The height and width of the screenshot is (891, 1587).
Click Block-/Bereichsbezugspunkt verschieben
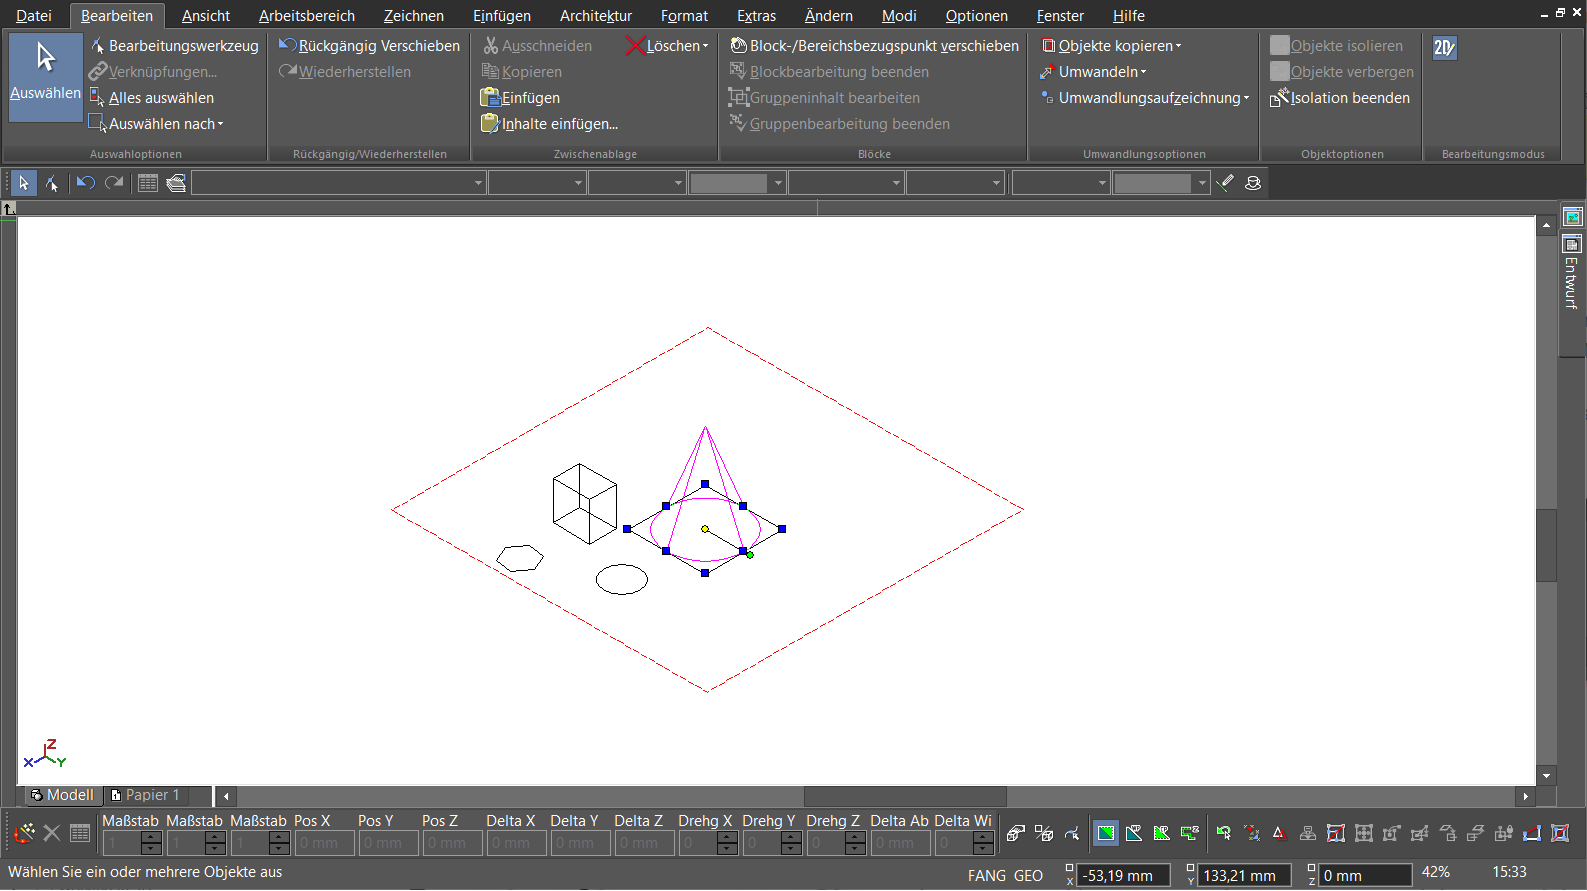(x=874, y=46)
